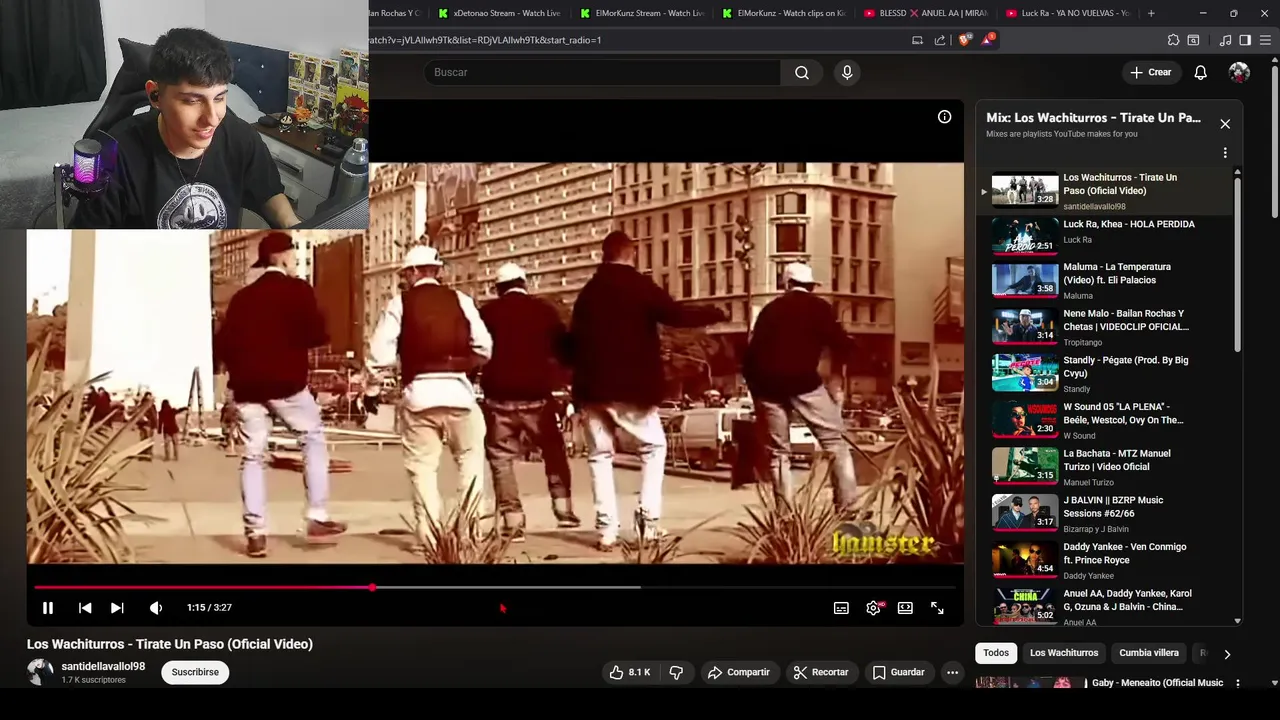The image size is (1280, 720).
Task: Select the Los Wachiturros filter chip
Action: click(1064, 653)
